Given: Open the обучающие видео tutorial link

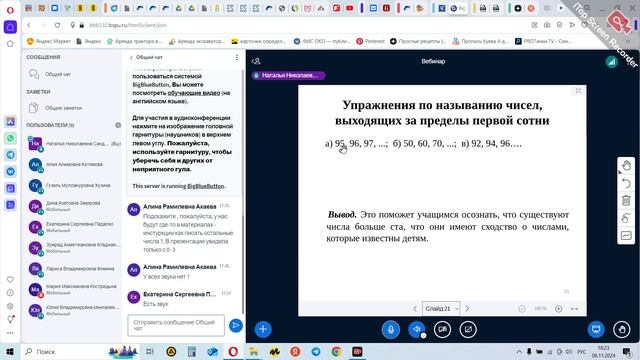Looking at the screenshot, I should (x=193, y=93).
